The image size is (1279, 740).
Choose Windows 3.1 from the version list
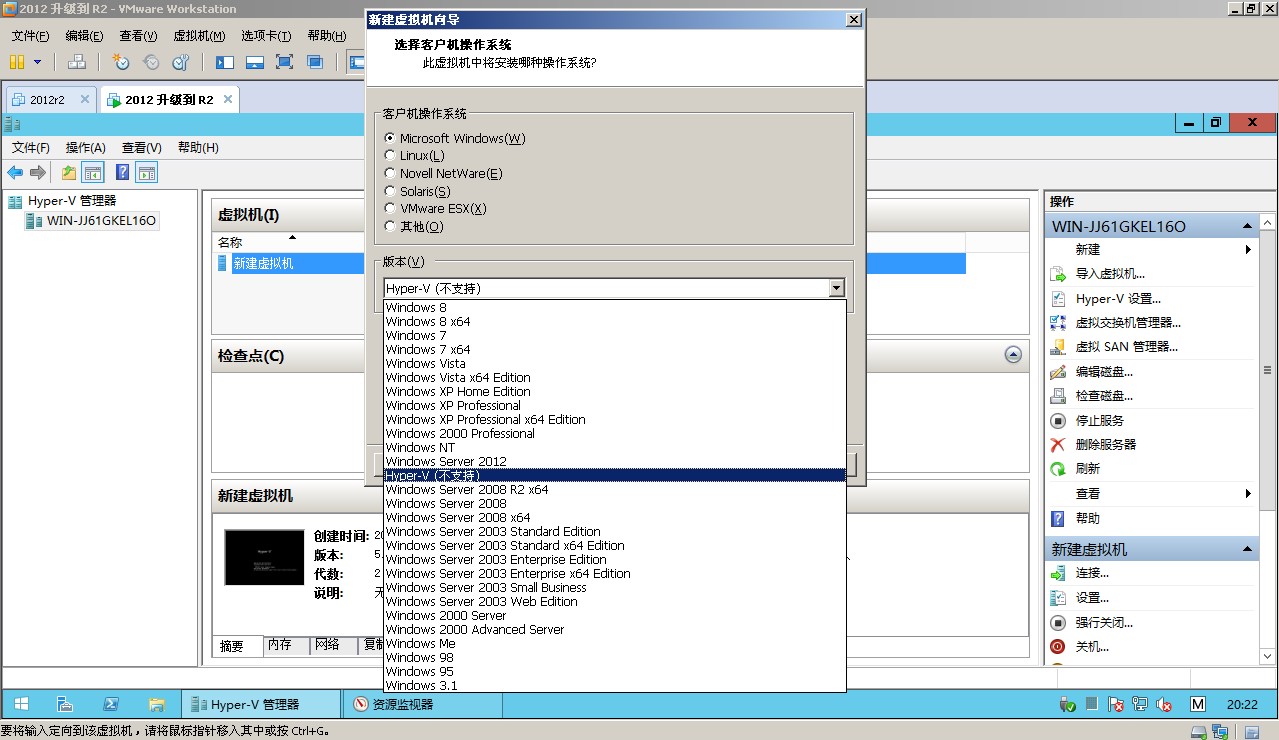point(615,685)
